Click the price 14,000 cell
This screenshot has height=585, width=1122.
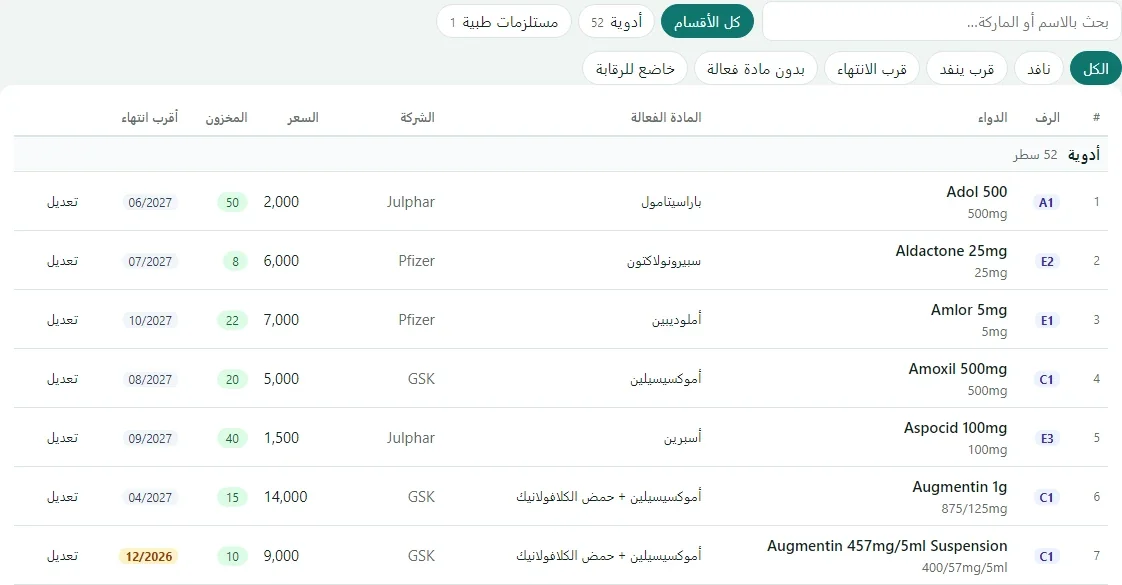[286, 497]
